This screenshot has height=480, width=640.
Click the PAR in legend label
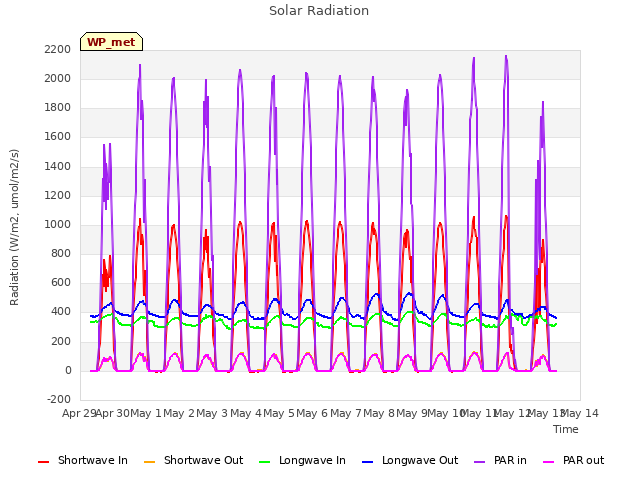510,460
